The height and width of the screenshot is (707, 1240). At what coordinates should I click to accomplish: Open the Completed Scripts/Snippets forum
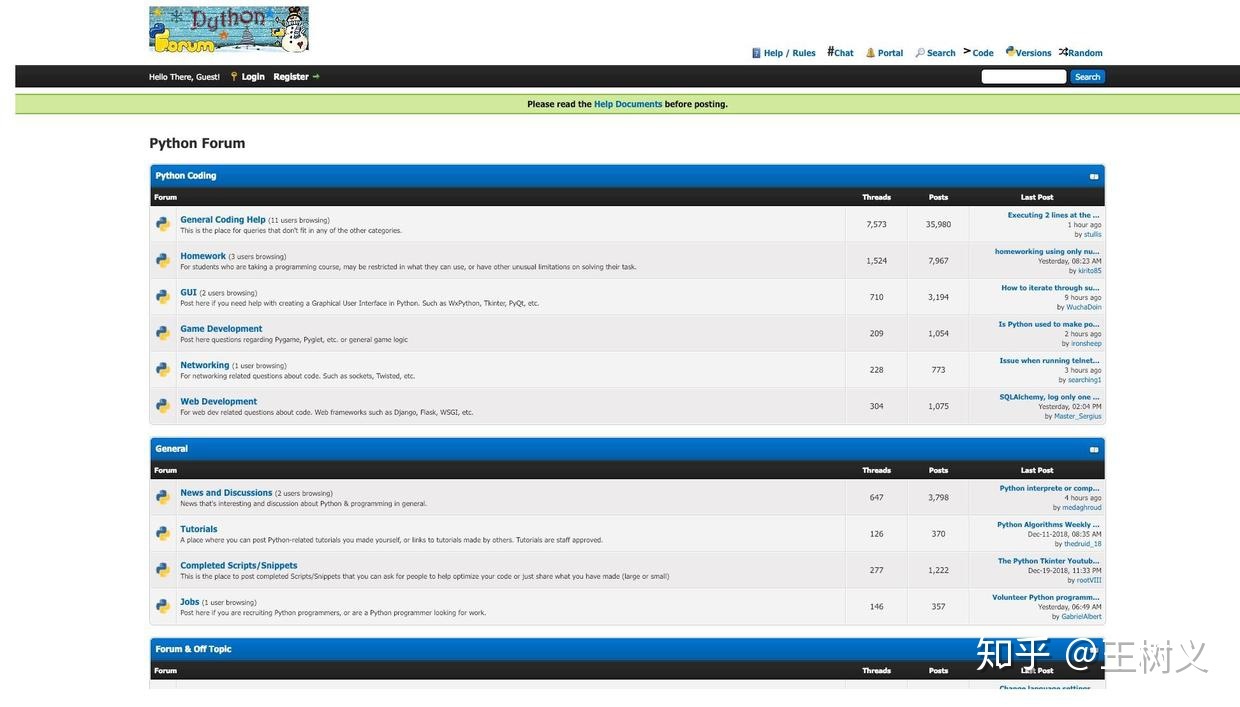pyautogui.click(x=239, y=566)
